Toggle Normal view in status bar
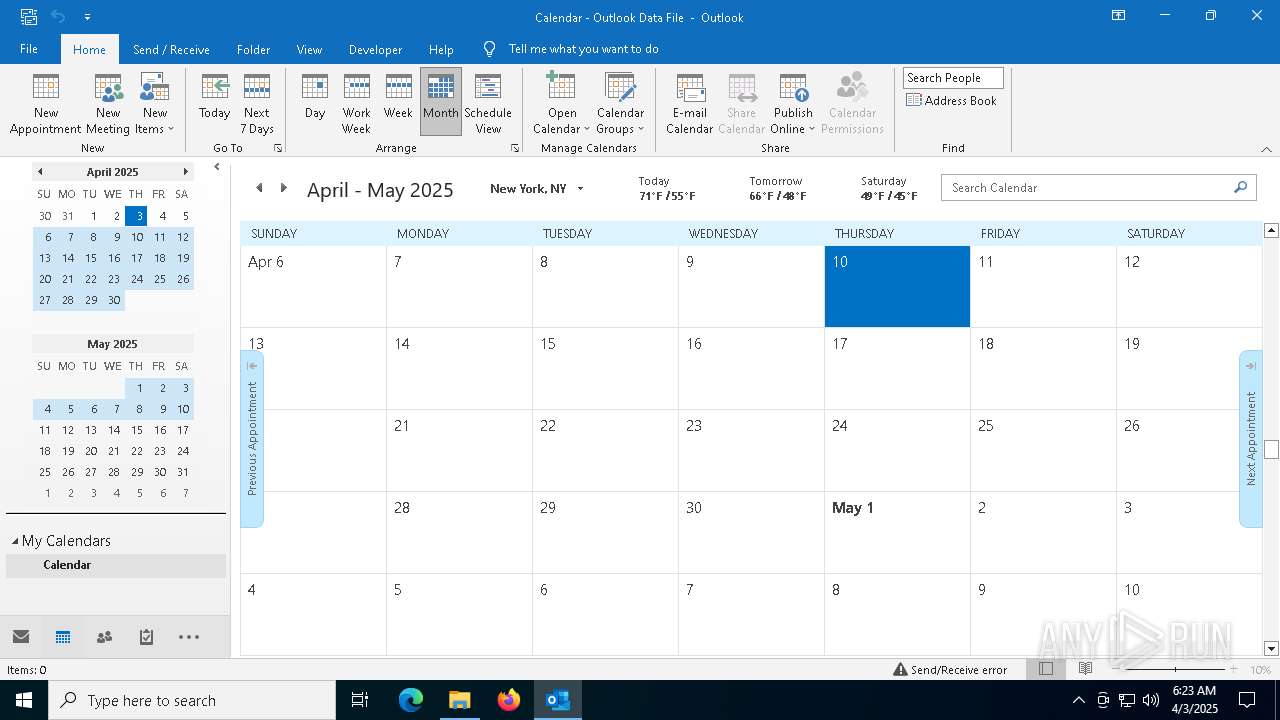The width and height of the screenshot is (1280, 720). point(1046,669)
